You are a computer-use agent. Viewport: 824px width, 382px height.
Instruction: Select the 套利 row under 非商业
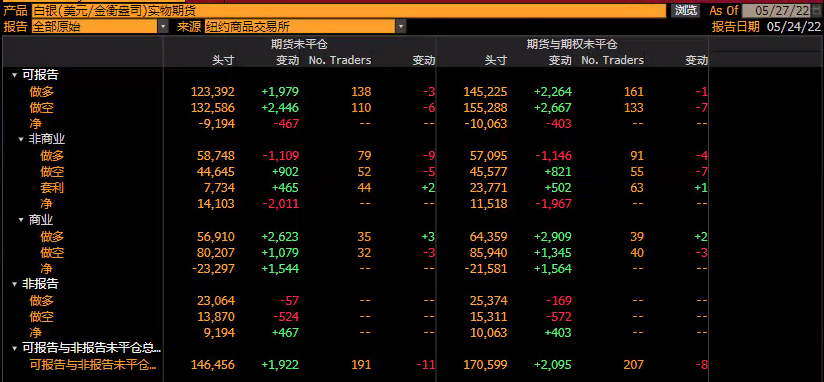356,188
